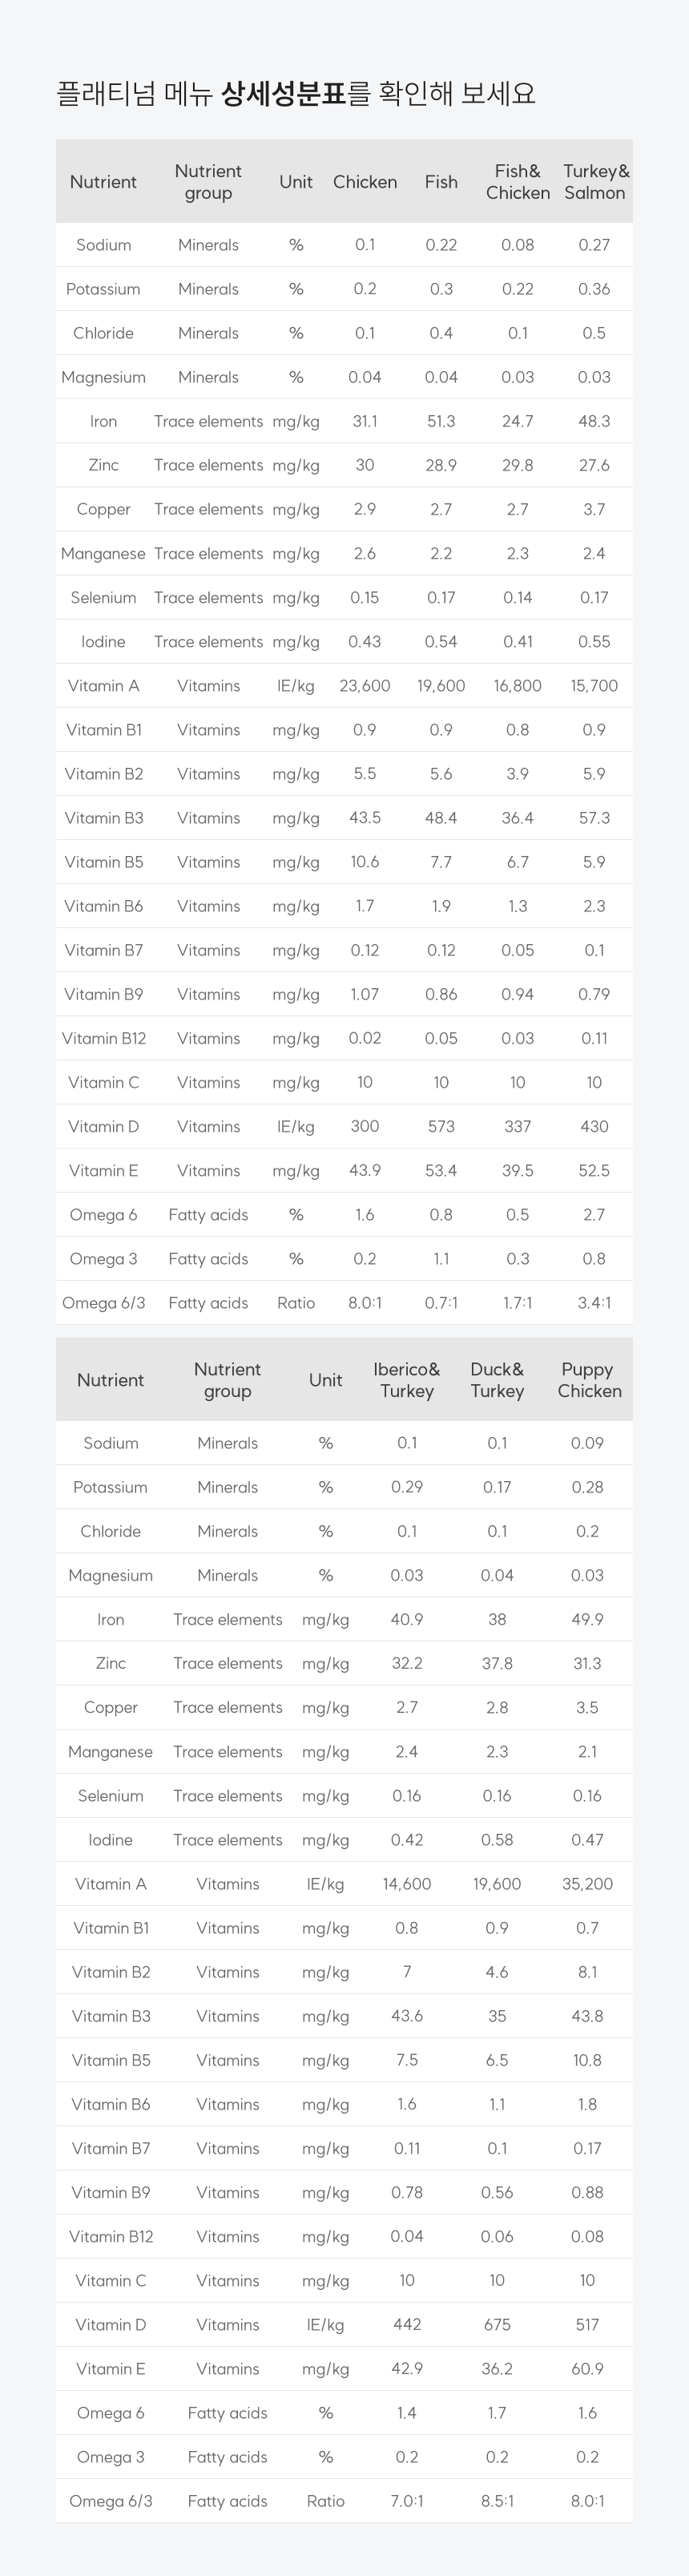Click the 60.9 Vitamin E value
Image resolution: width=689 pixels, height=2576 pixels.
point(587,2369)
